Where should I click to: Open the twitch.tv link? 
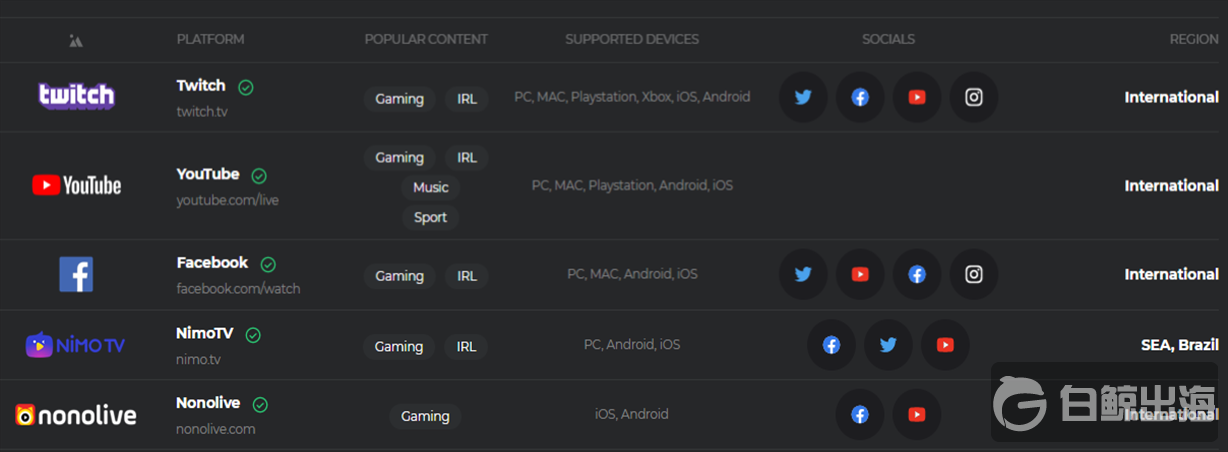pos(202,111)
